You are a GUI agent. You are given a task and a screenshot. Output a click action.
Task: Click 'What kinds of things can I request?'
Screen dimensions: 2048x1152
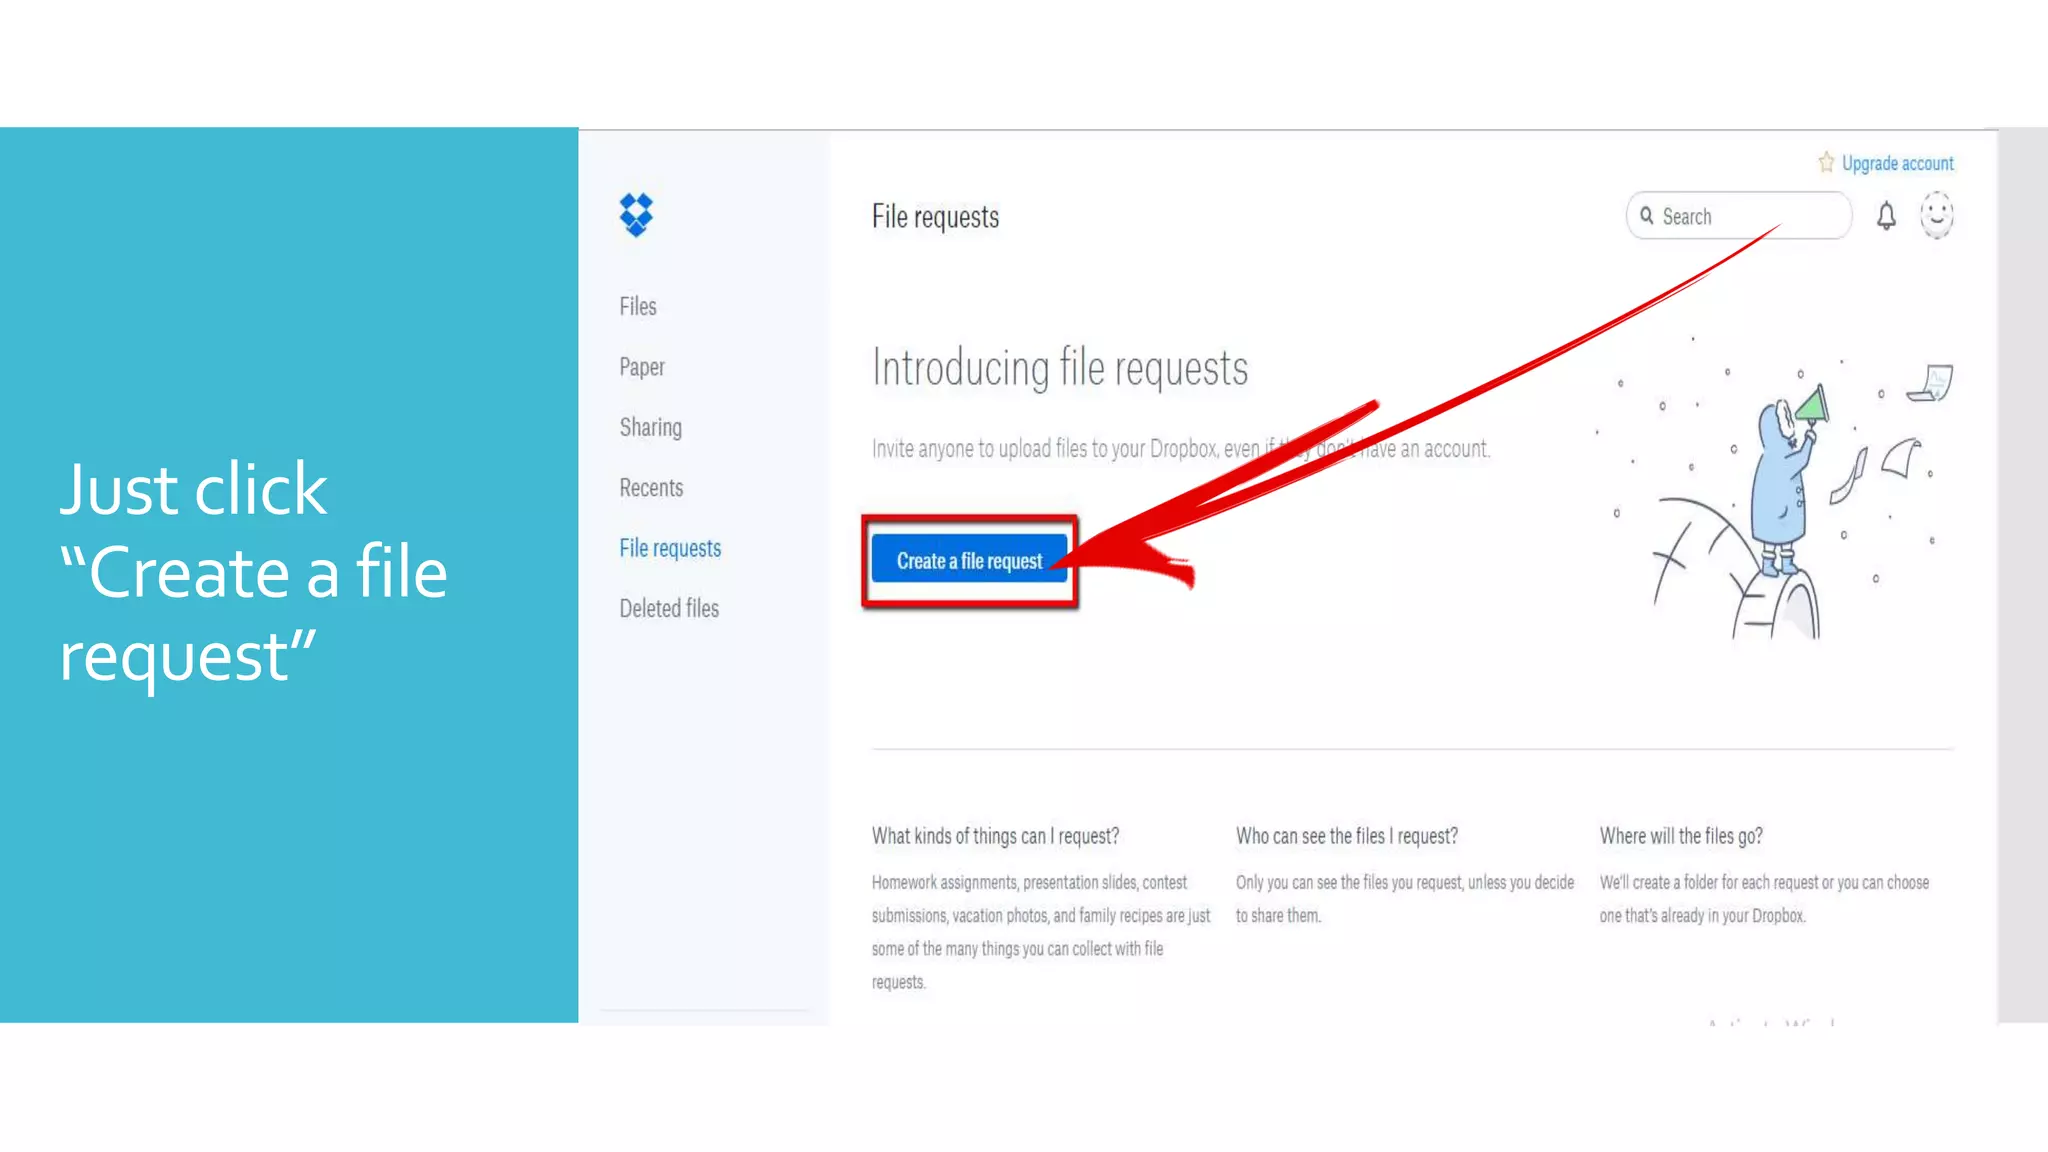(995, 836)
